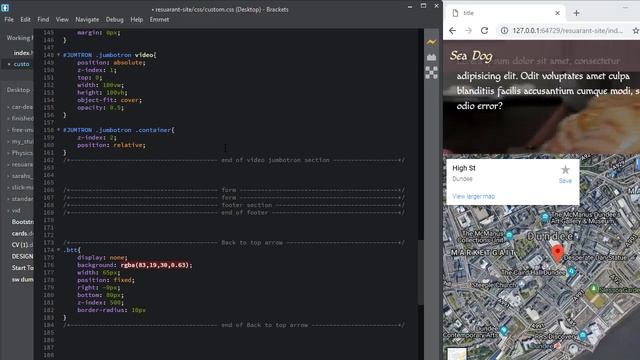The image size is (640, 360).
Task: Click the checkered grid icon in Brackets' right toolbar
Action: pos(431,73)
